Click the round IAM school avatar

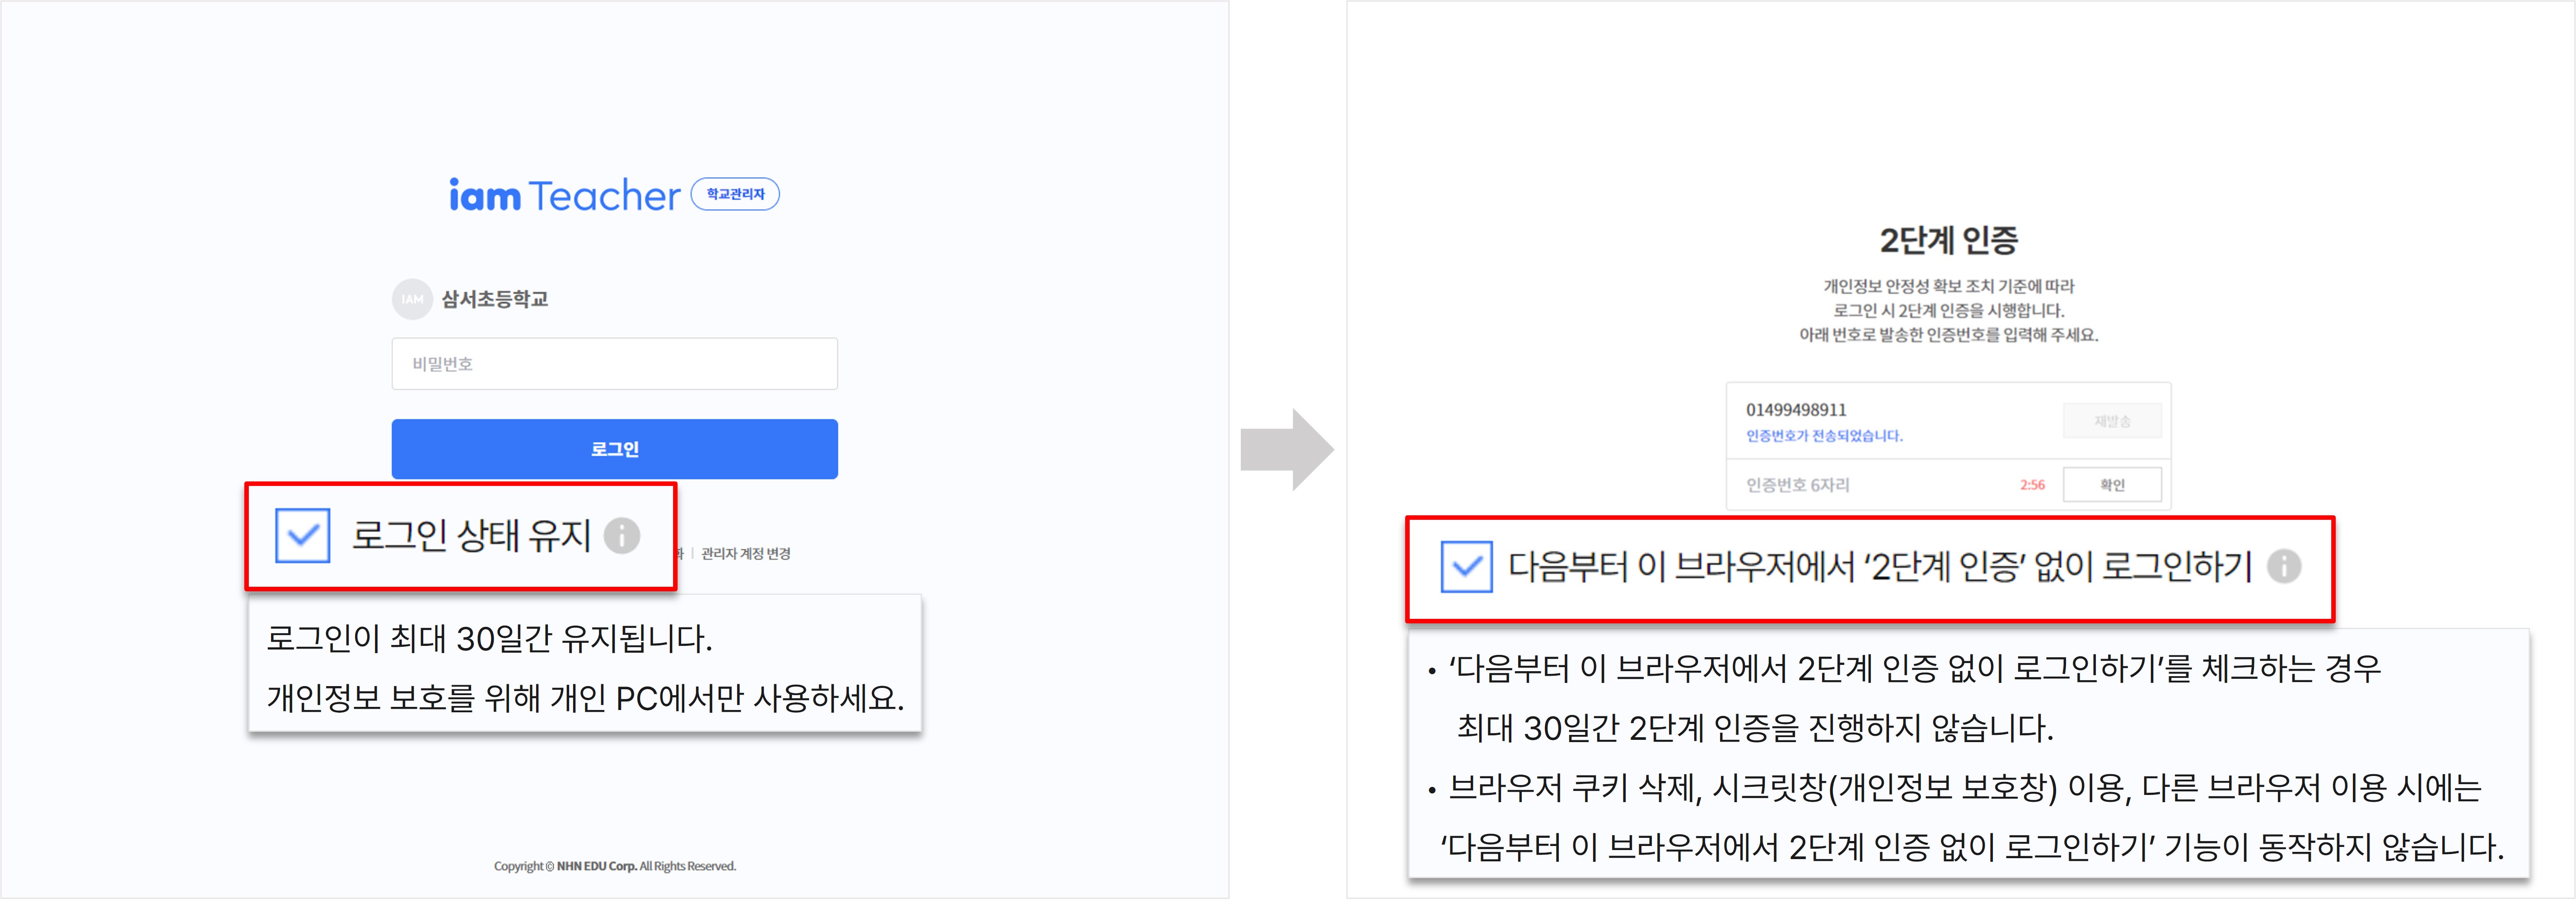(412, 299)
